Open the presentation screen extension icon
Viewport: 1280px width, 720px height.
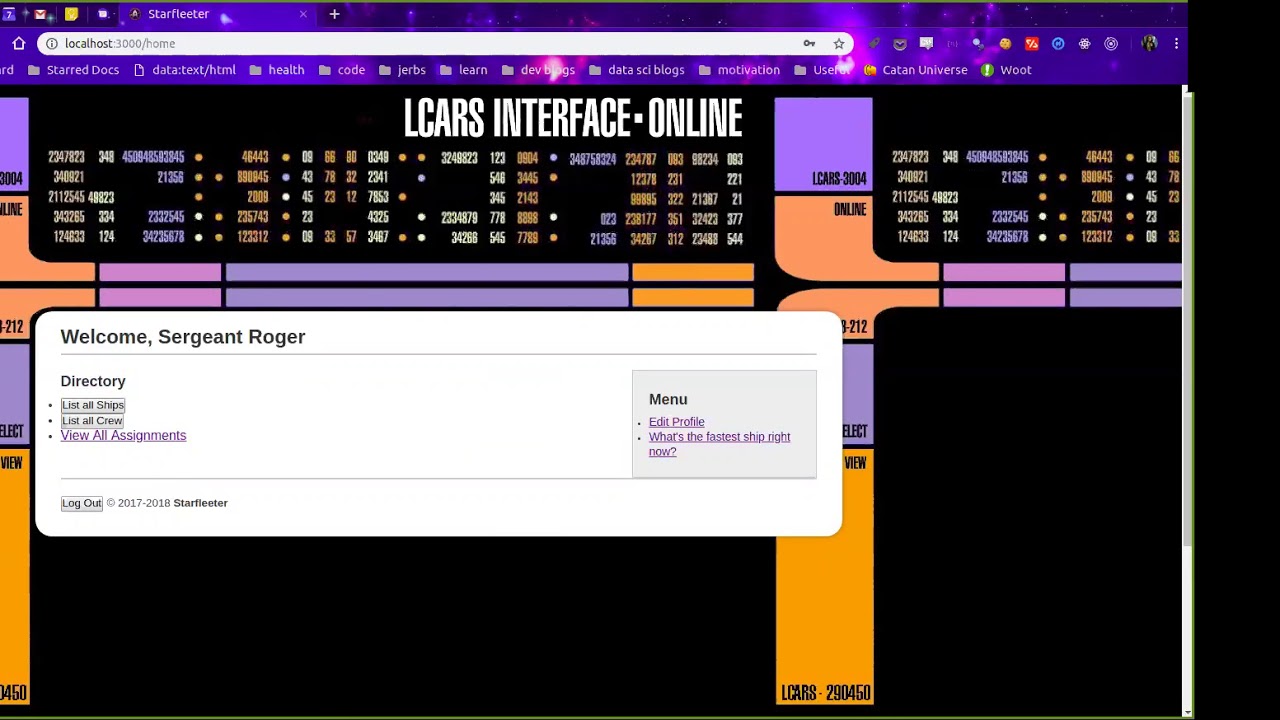click(x=926, y=43)
